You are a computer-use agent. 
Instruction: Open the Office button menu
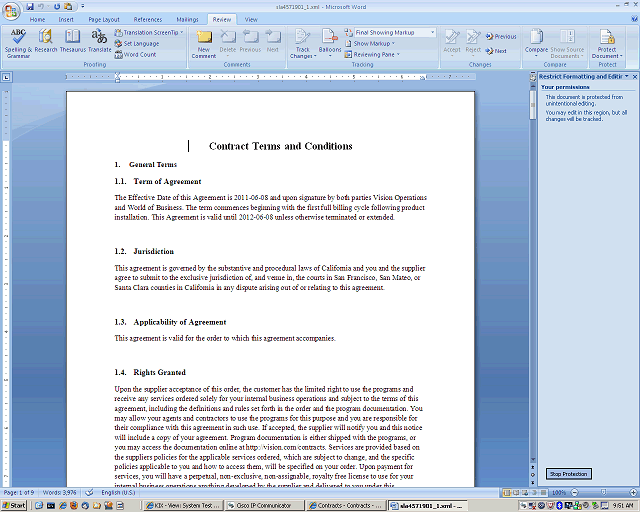pos(11,11)
